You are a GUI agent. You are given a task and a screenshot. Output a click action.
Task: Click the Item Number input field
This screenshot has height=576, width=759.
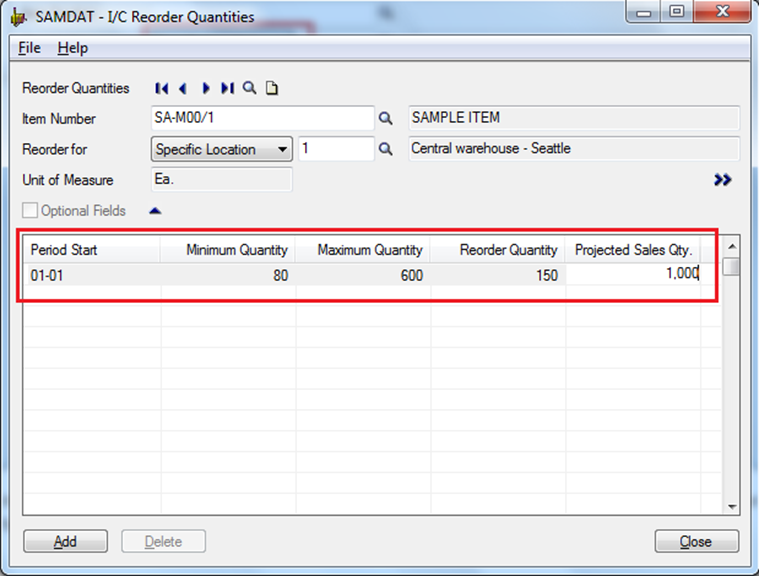click(263, 118)
